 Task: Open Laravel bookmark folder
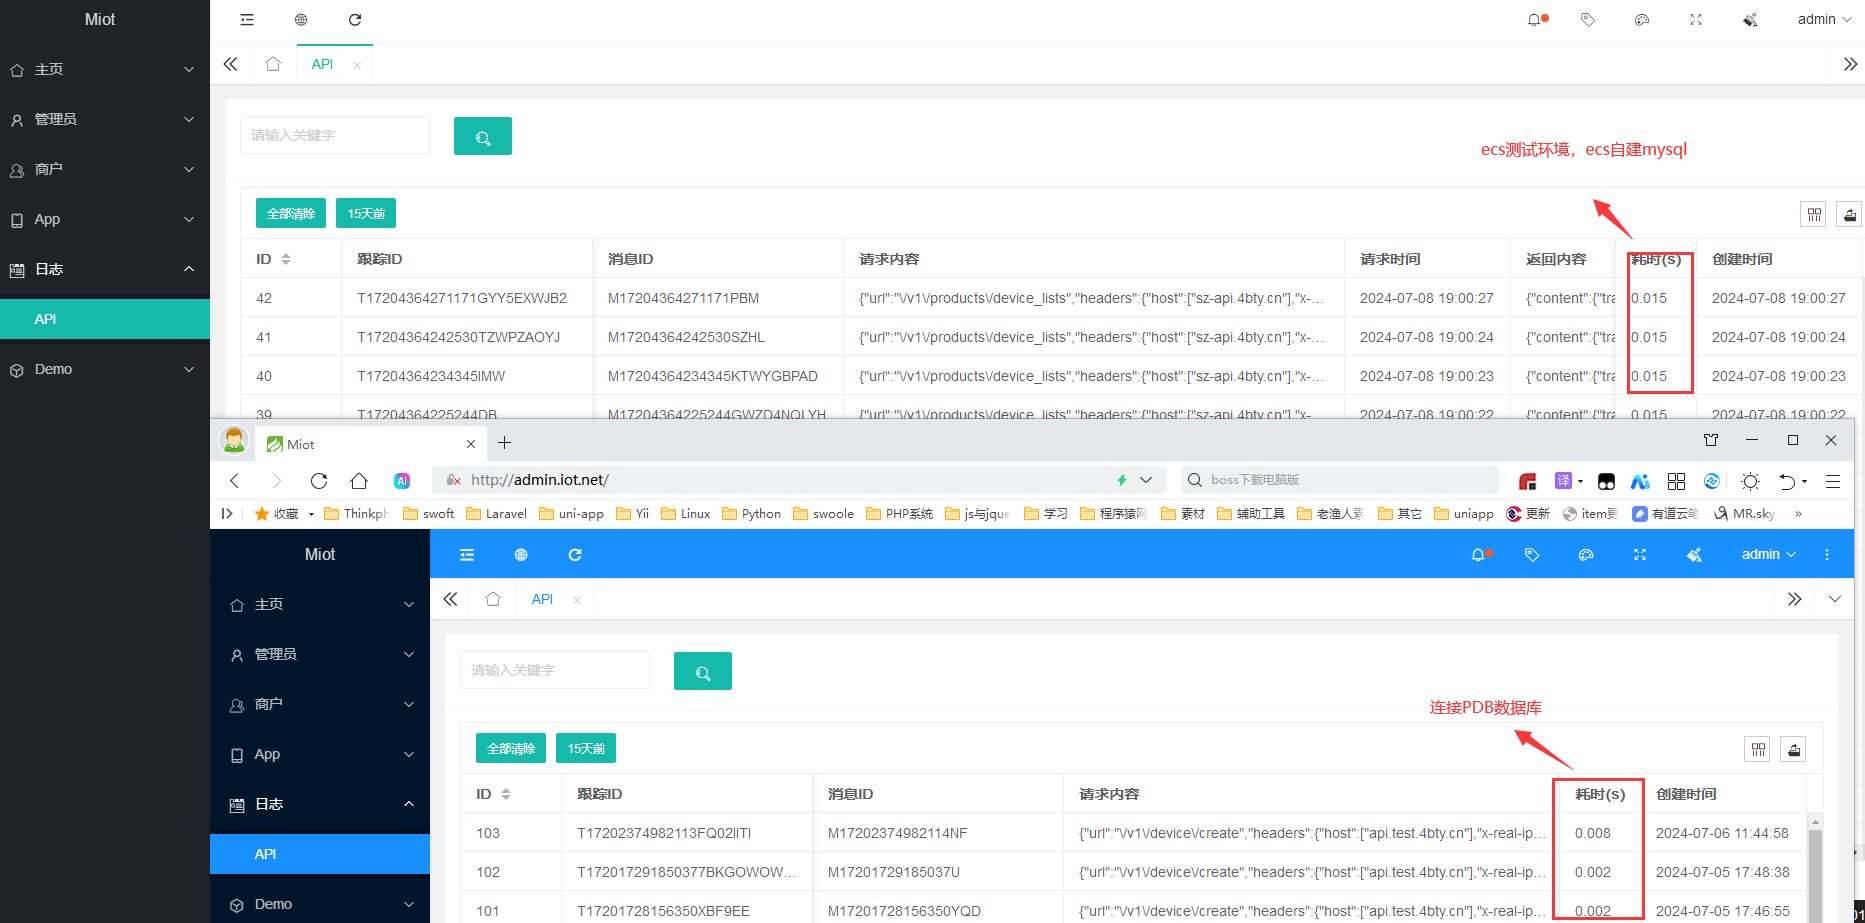point(496,514)
